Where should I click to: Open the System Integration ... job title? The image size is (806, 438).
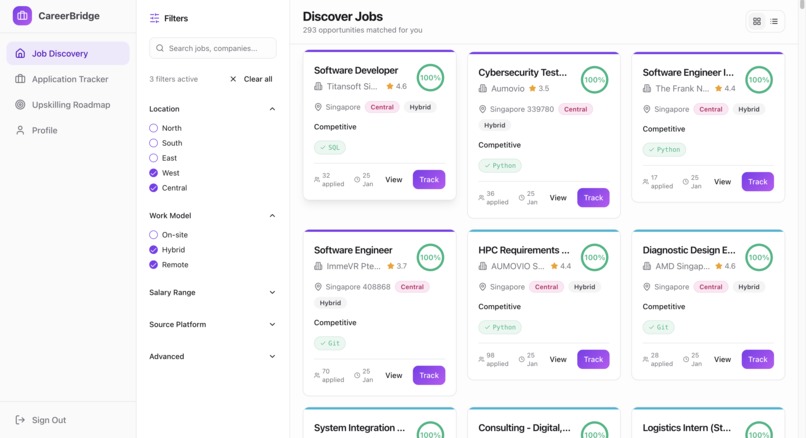pyautogui.click(x=359, y=428)
